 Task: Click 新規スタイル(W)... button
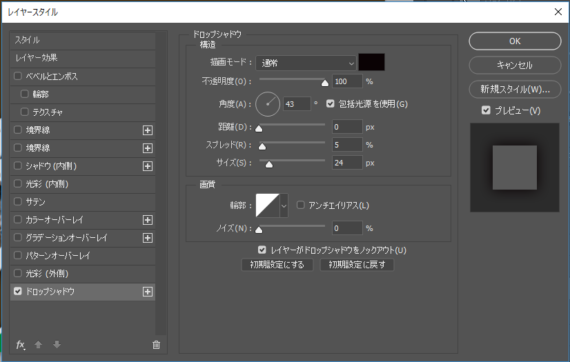tap(515, 89)
